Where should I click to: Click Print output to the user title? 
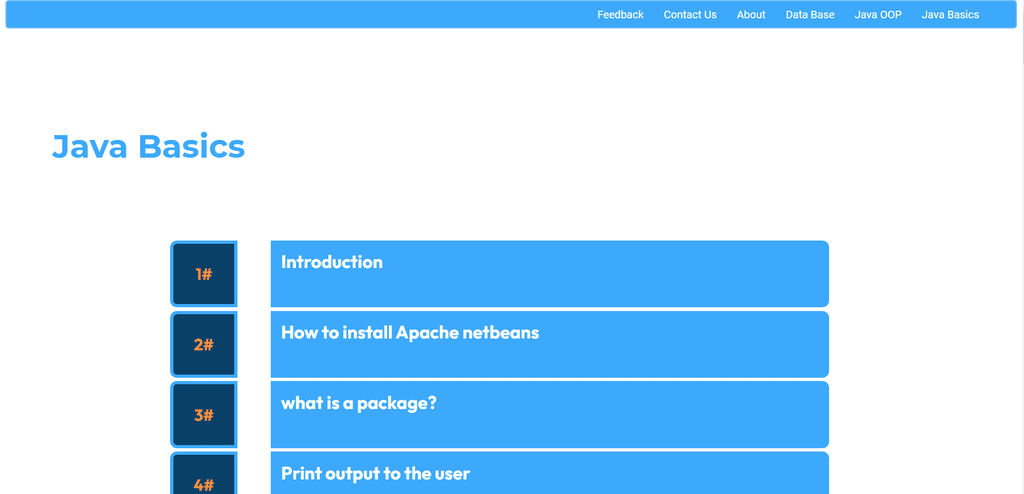[x=376, y=474]
